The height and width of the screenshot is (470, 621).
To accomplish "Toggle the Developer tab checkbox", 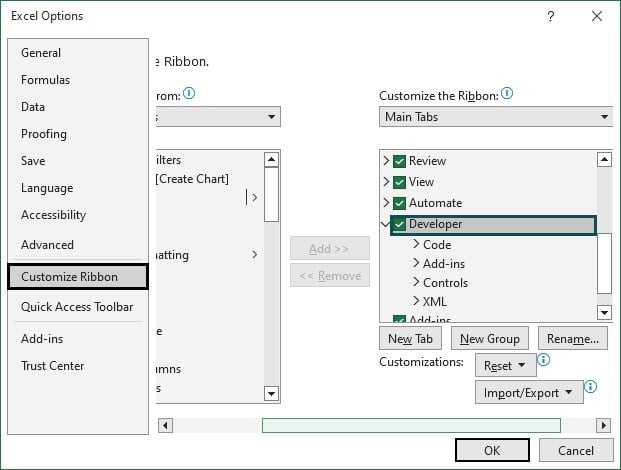I will [x=399, y=225].
